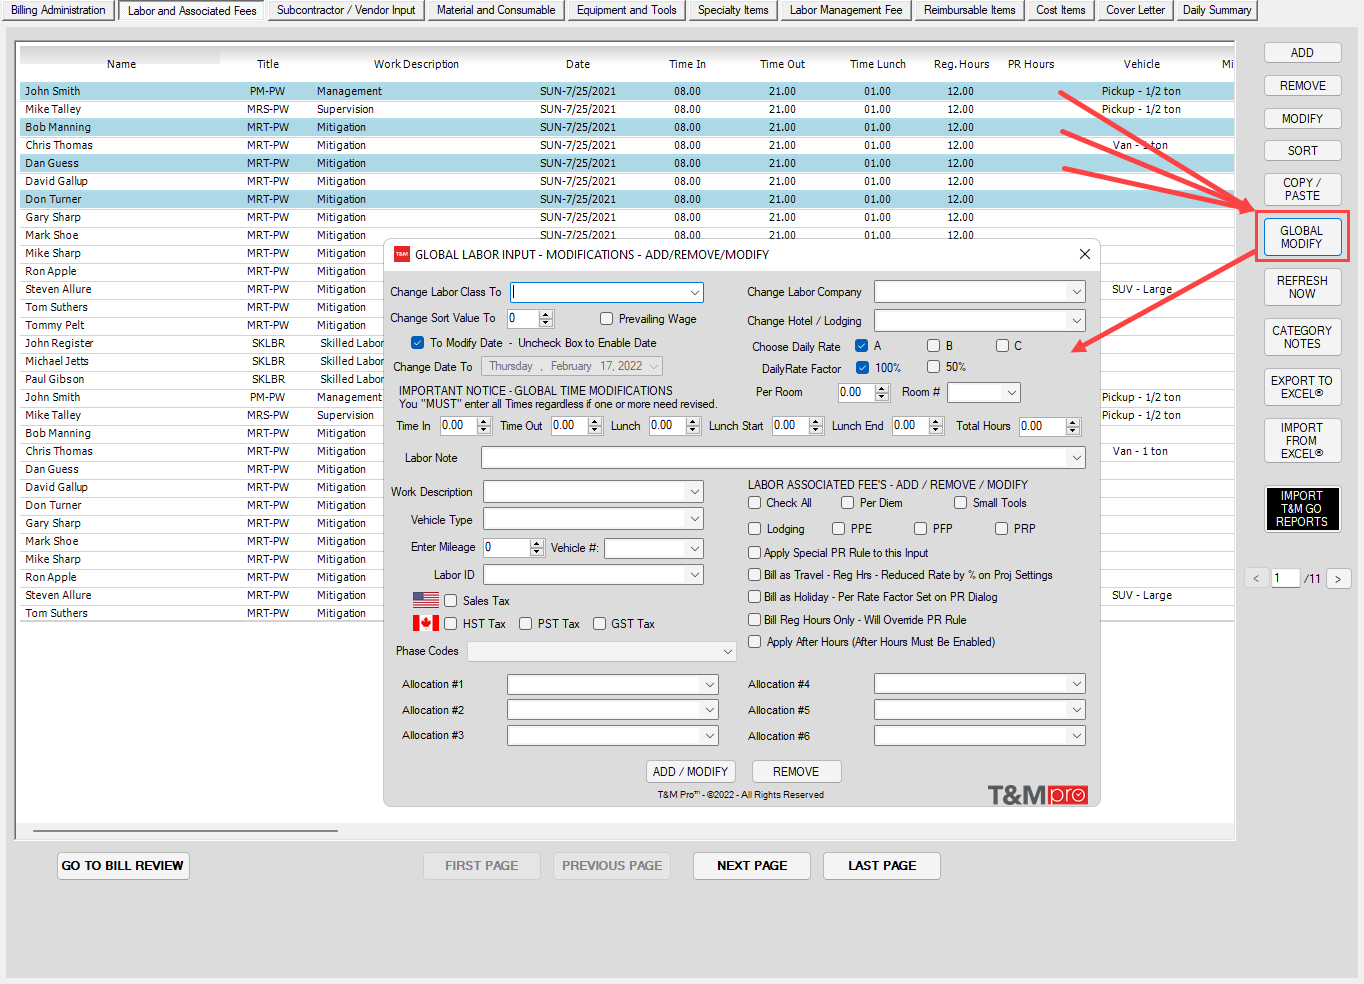Click the NEXT PAGE button
1364x984 pixels.
pos(752,866)
